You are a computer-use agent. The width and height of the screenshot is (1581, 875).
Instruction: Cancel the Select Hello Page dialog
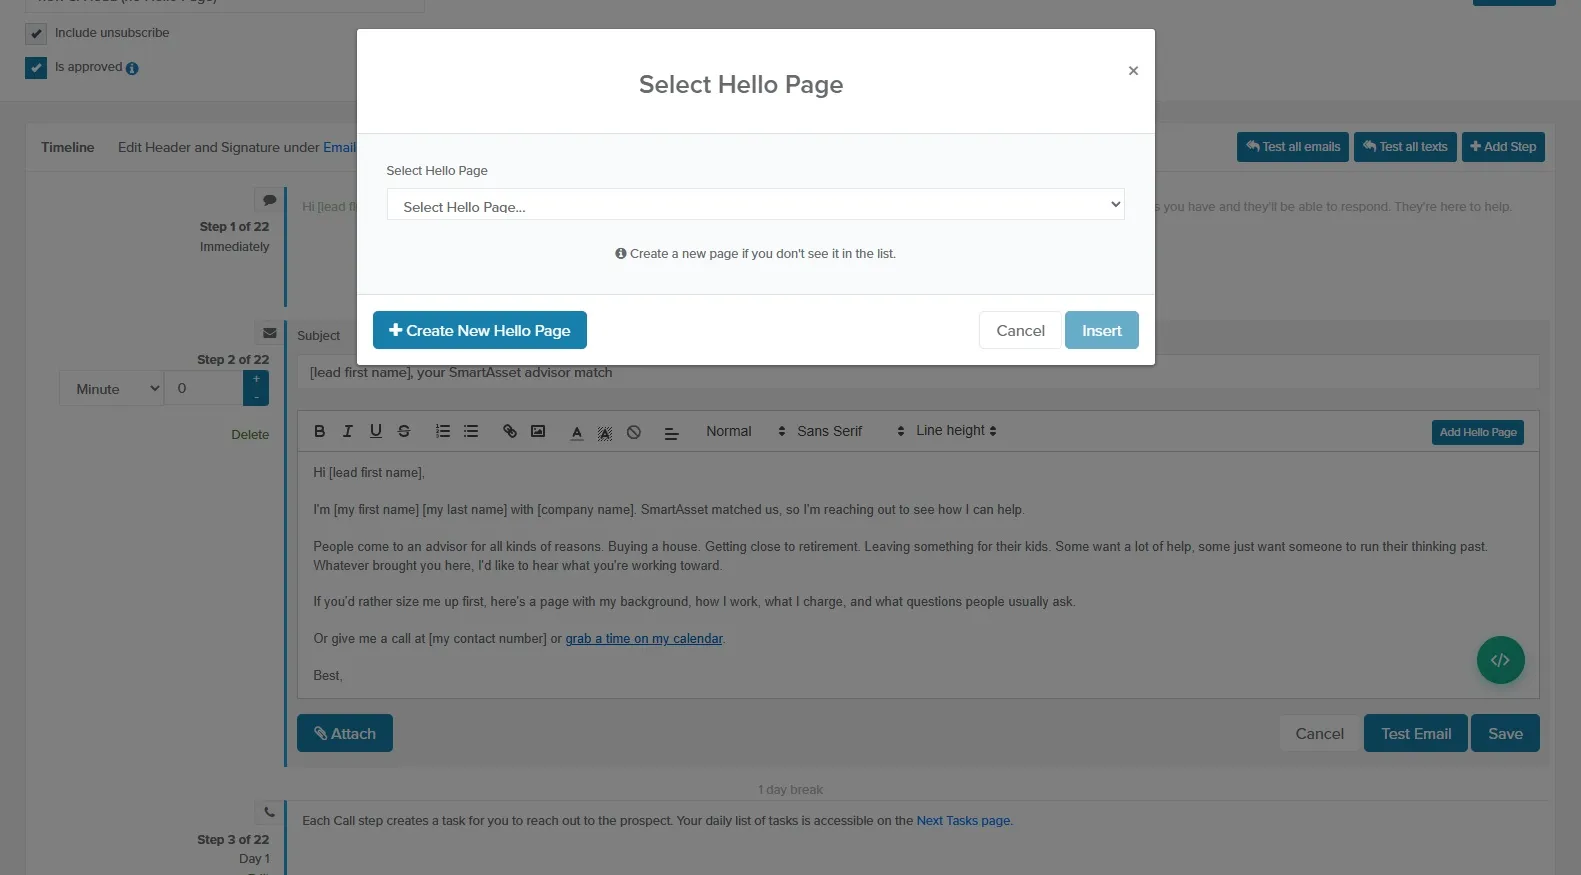pyautogui.click(x=1020, y=330)
